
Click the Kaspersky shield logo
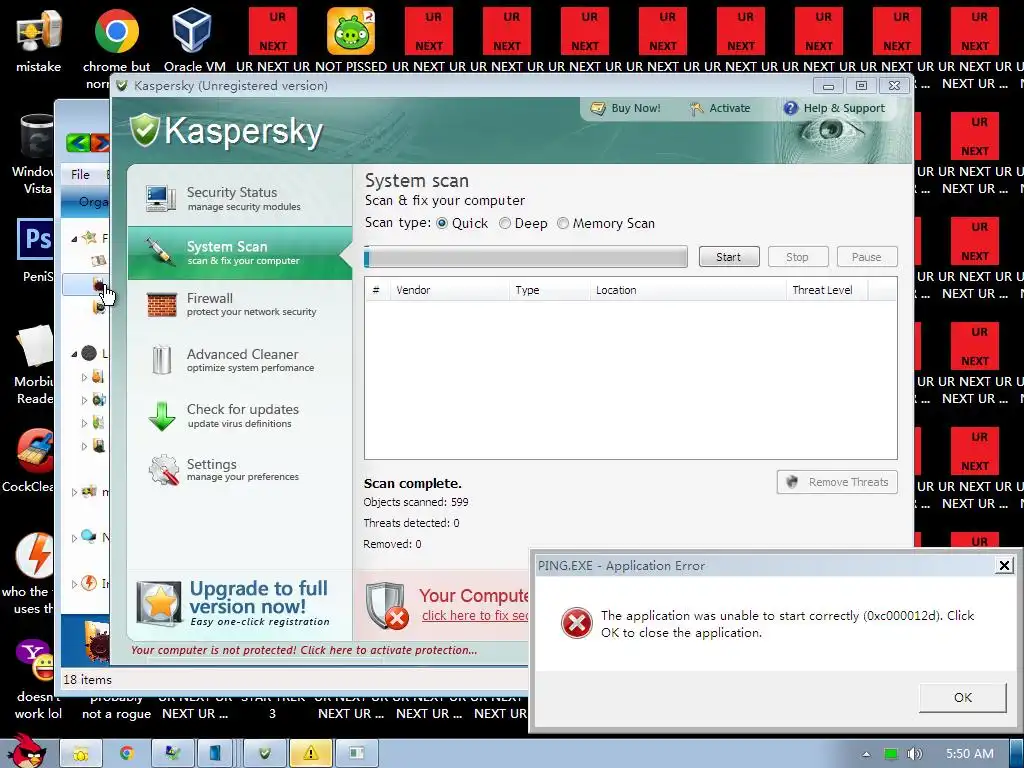(144, 130)
